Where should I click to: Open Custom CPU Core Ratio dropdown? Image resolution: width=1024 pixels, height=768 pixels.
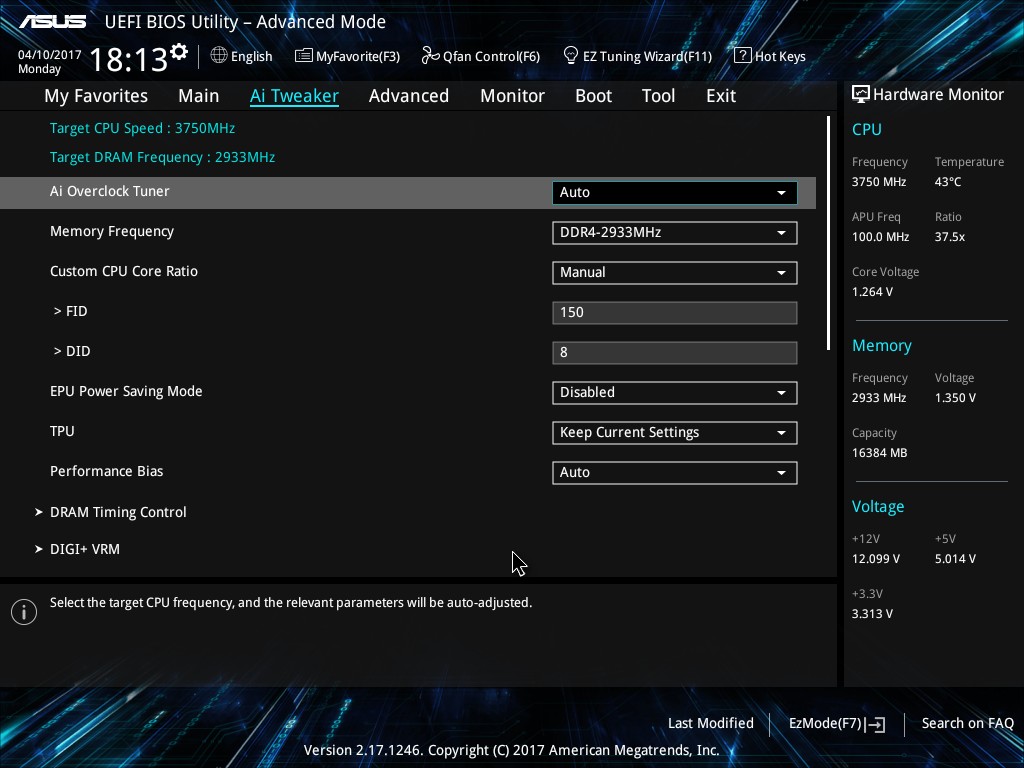pyautogui.click(x=675, y=272)
